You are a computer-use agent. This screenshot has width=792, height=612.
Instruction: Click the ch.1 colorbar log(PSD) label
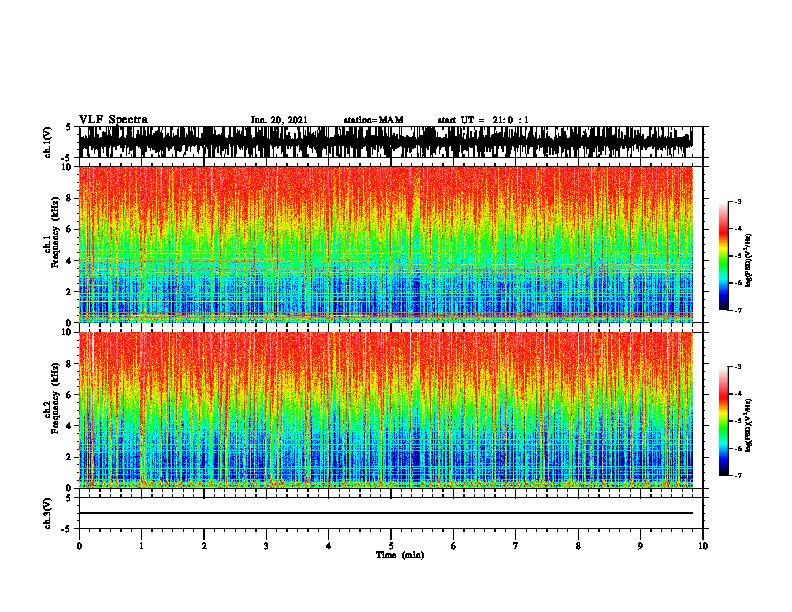(x=749, y=261)
